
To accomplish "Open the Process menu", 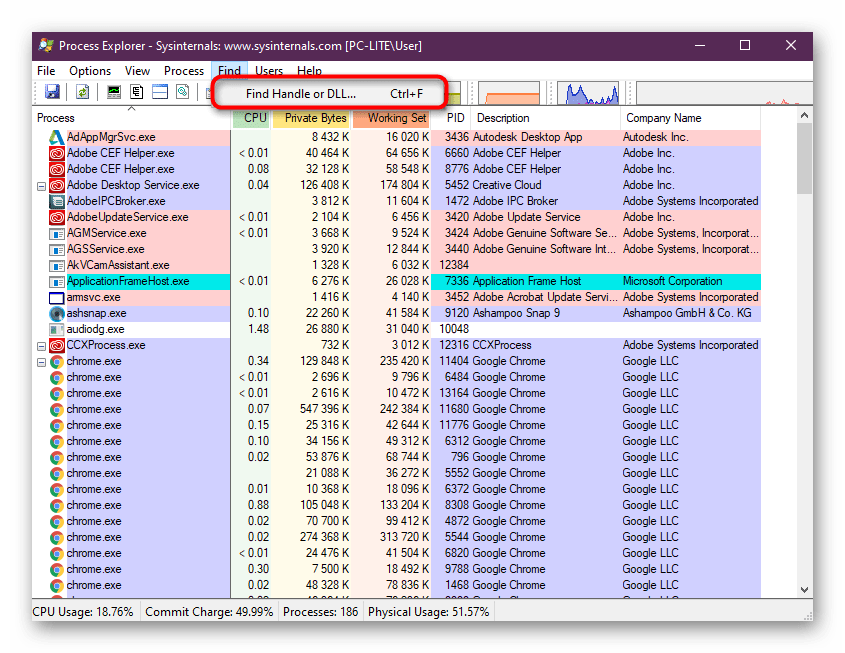I will (x=184, y=71).
